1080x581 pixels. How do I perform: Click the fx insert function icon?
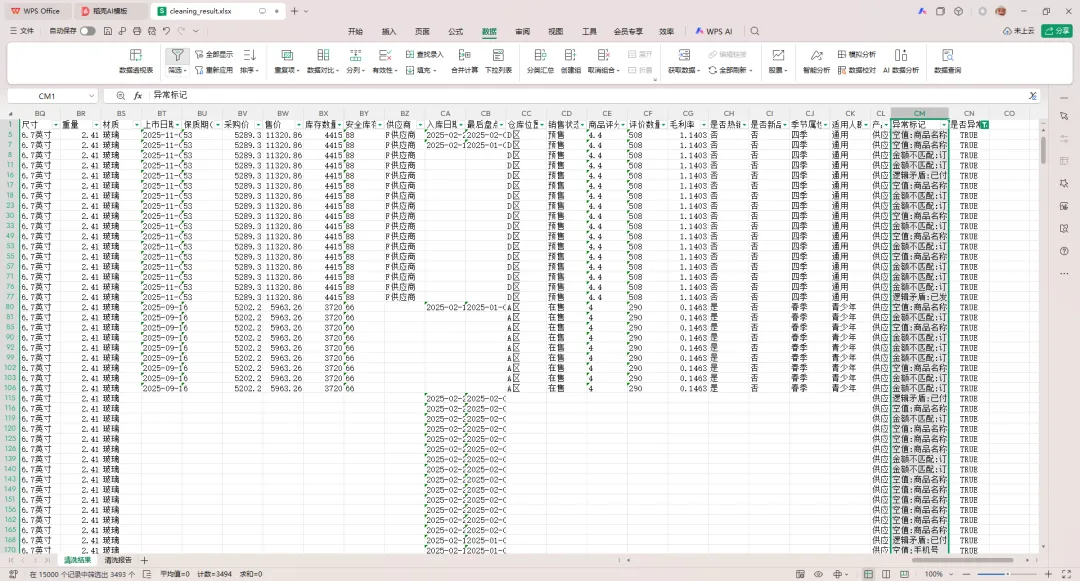point(138,96)
